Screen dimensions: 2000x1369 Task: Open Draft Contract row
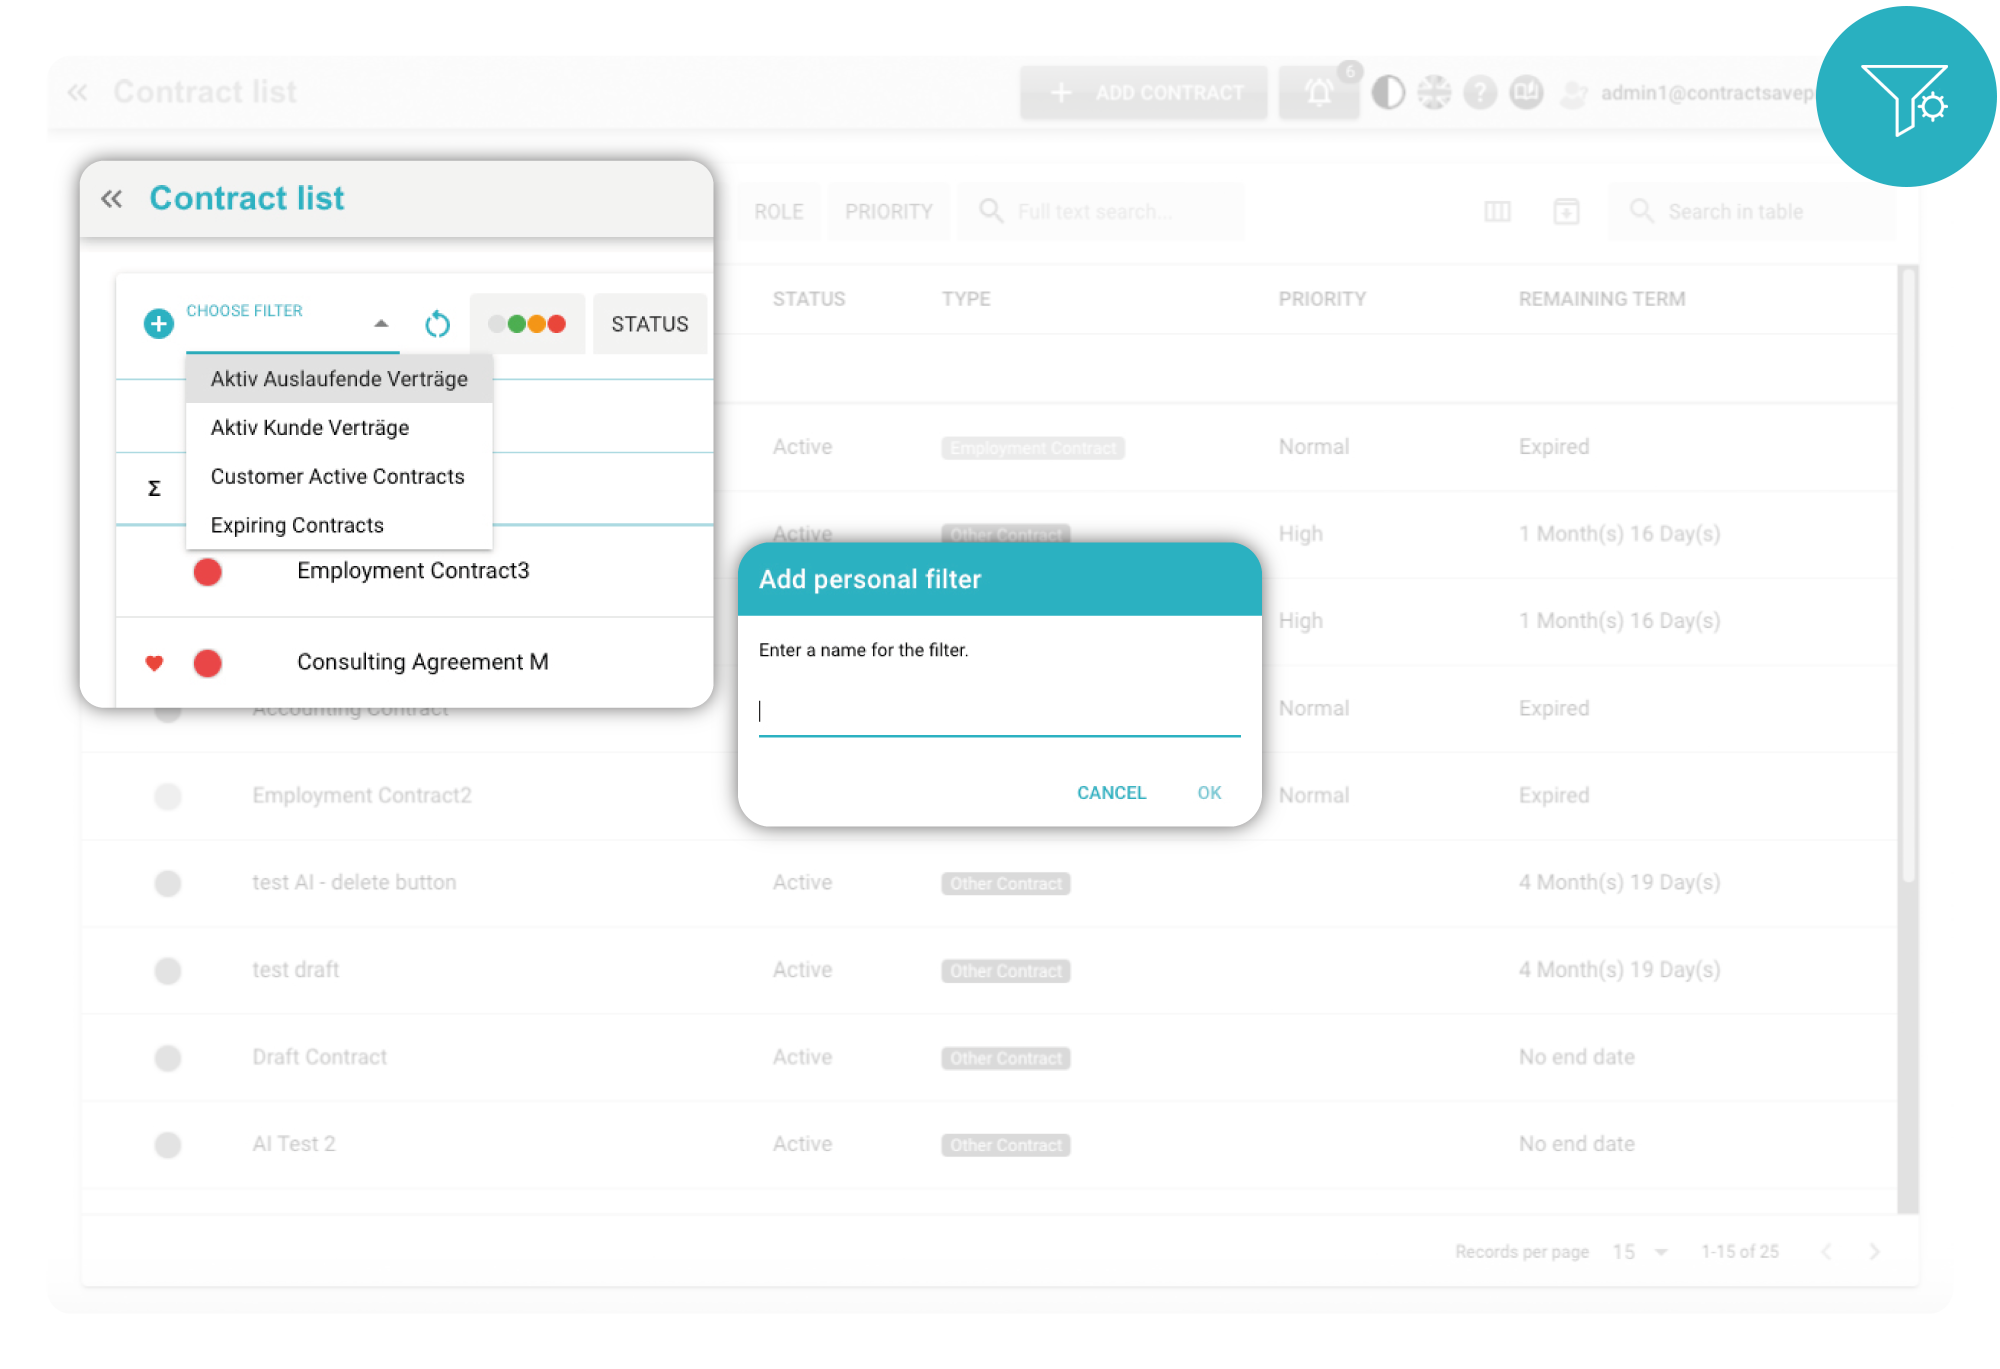coord(319,1058)
